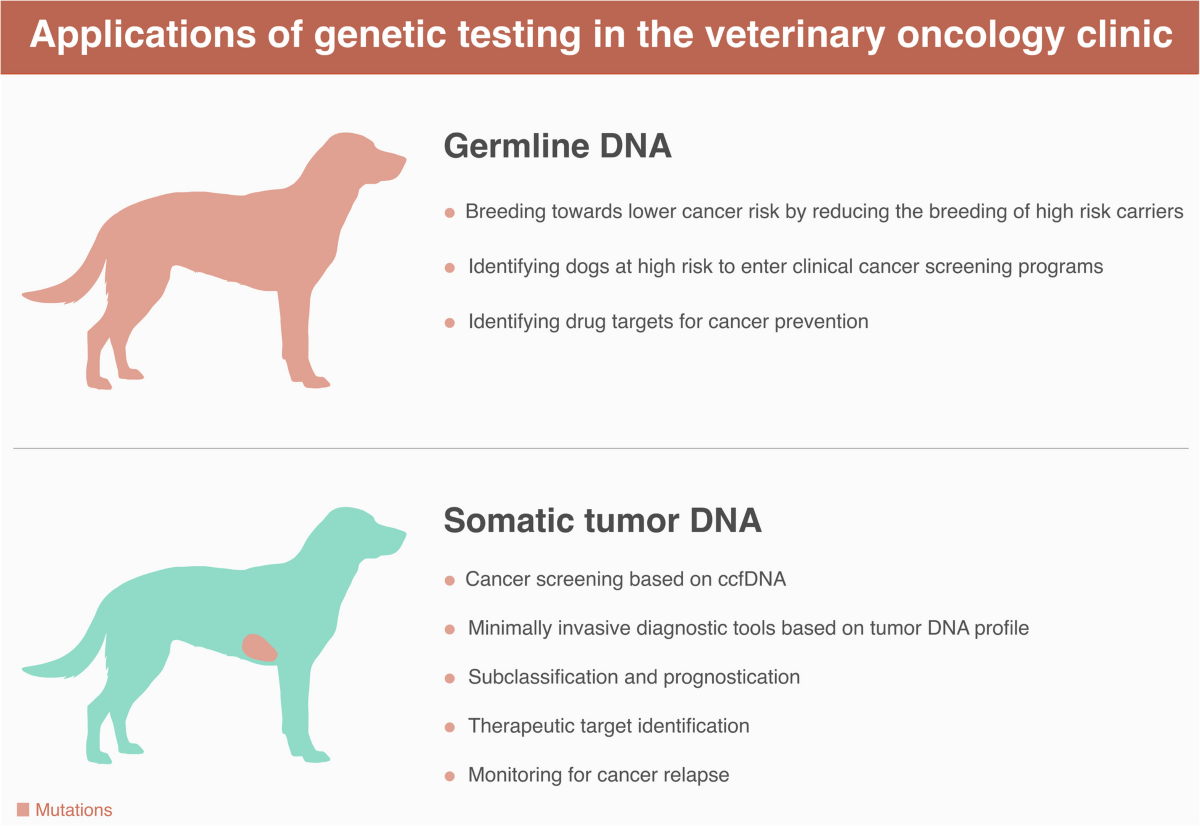
Task: Click bullet dot beside 'Cancer screening based on ccfDNA'
Action: point(450,581)
